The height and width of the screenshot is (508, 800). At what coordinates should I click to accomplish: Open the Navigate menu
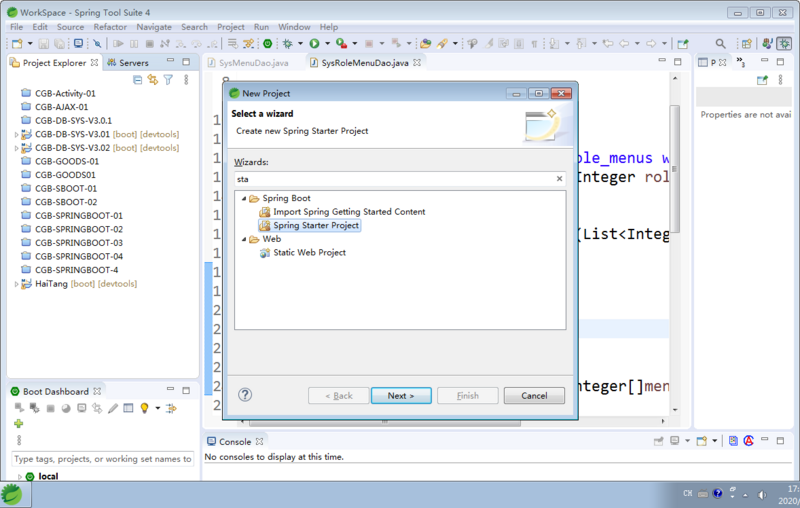point(154,27)
